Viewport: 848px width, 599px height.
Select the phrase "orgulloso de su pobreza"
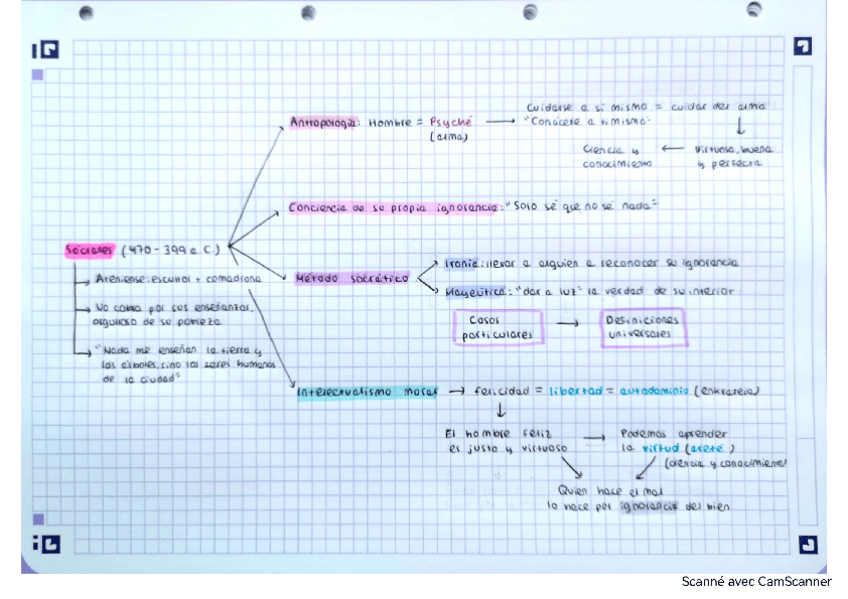(x=157, y=322)
